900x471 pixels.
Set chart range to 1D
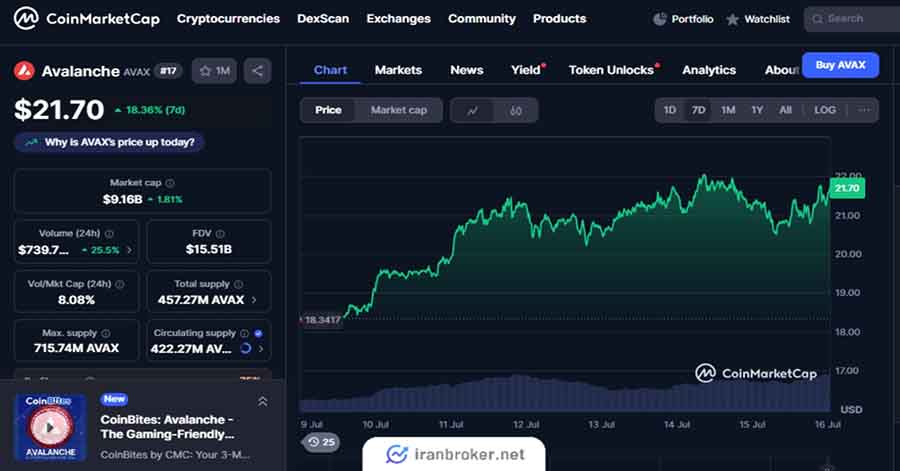pyautogui.click(x=670, y=110)
